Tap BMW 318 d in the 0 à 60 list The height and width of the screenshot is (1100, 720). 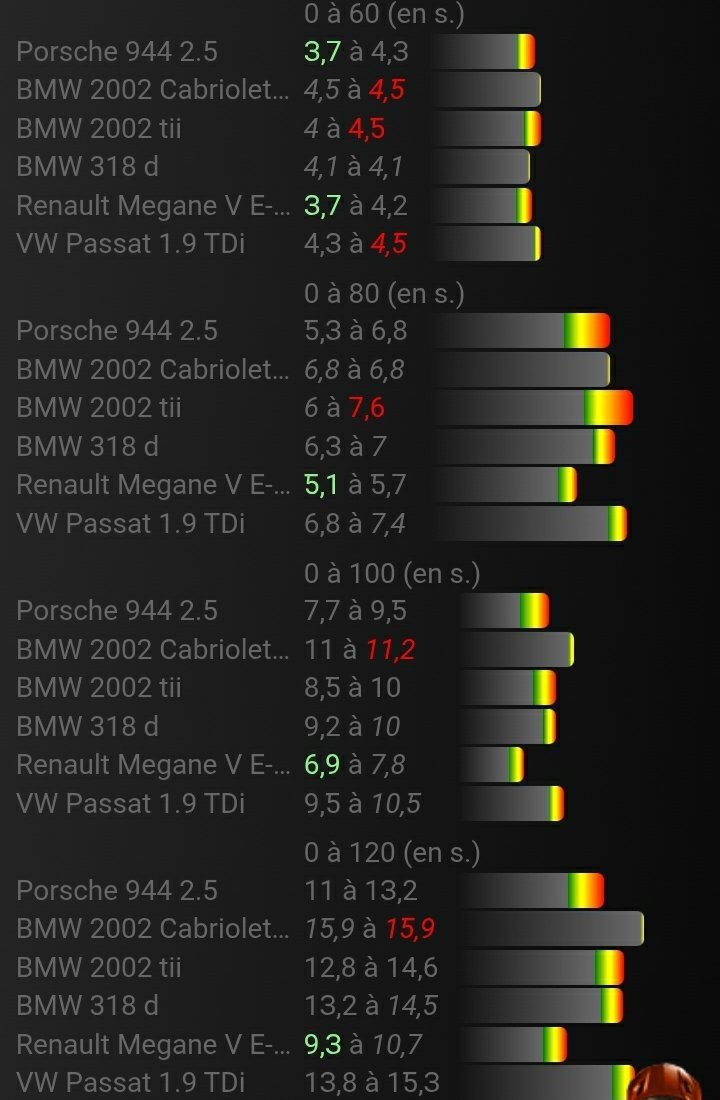pyautogui.click(x=87, y=166)
